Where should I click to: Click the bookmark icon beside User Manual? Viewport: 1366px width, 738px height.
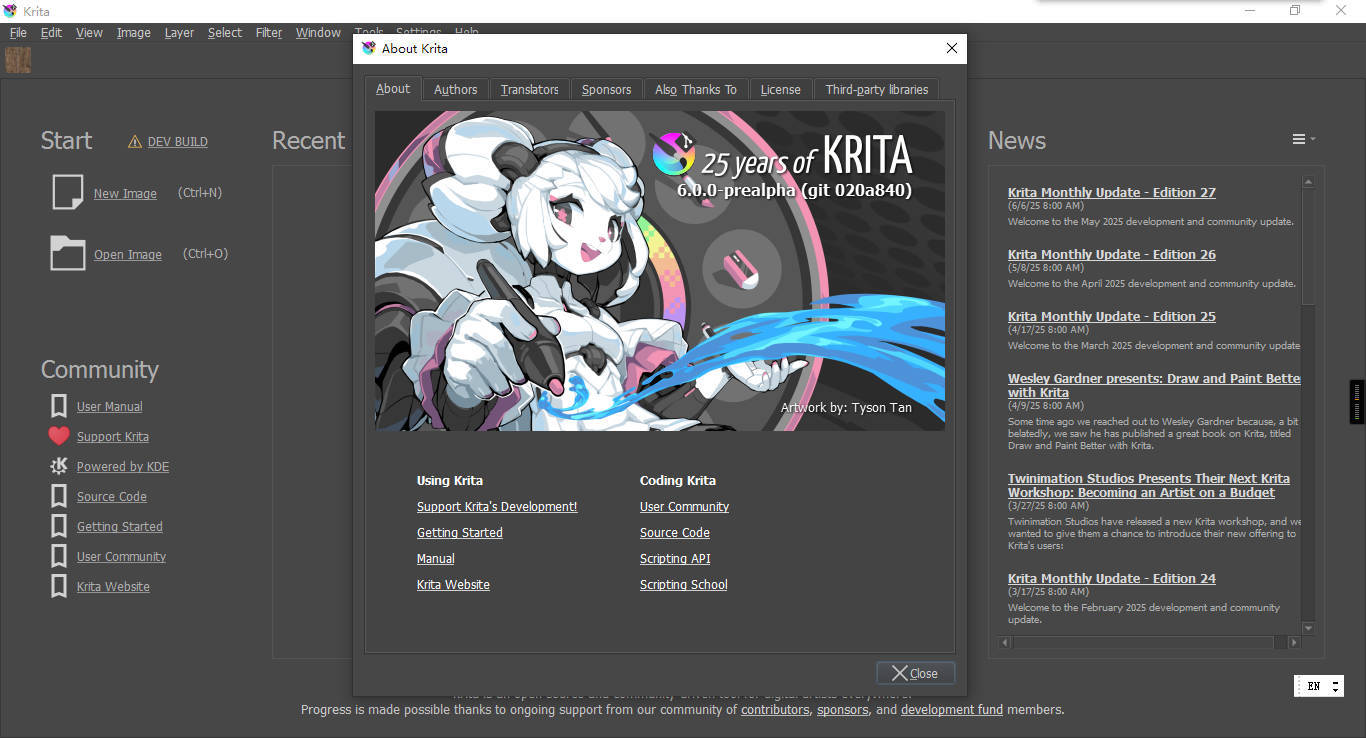59,406
